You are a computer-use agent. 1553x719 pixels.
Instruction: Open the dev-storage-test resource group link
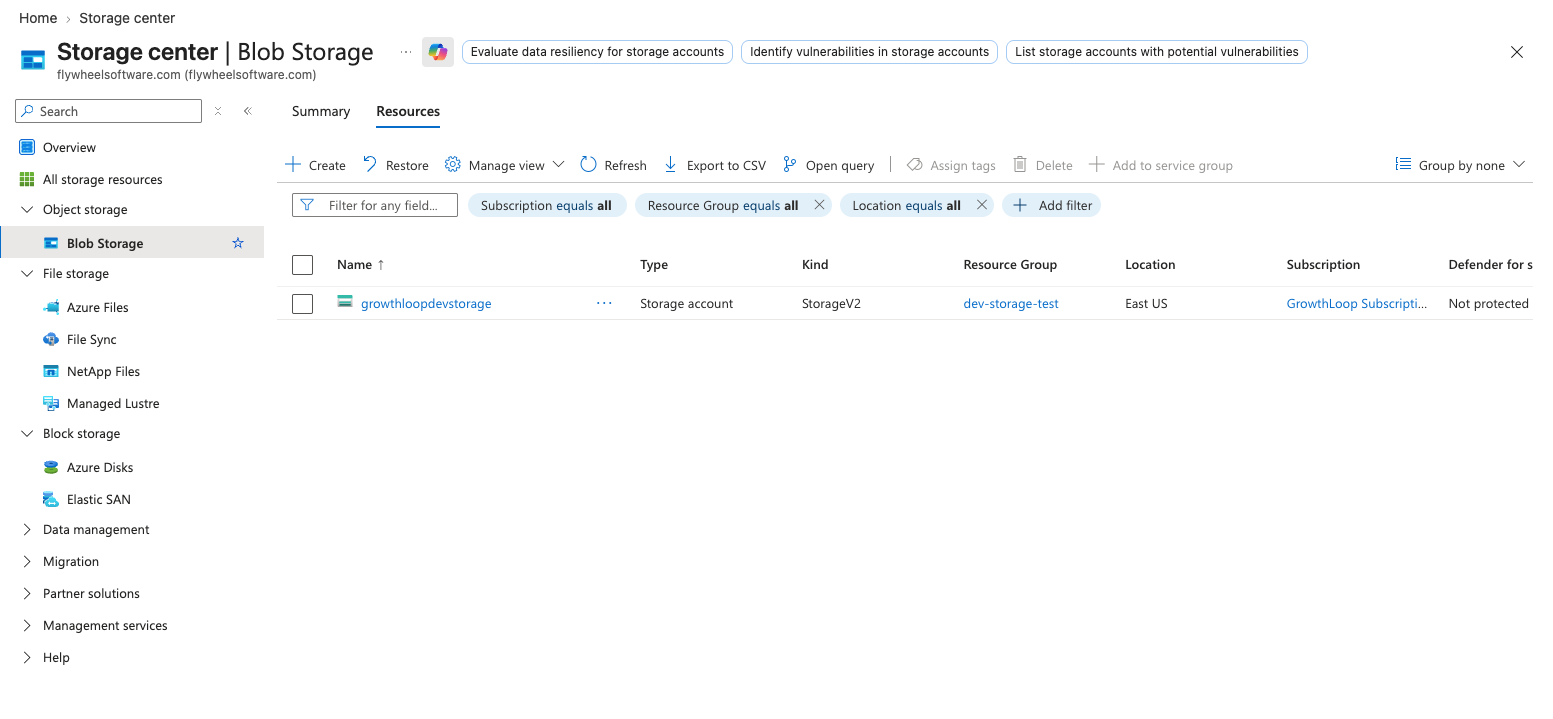click(1011, 303)
